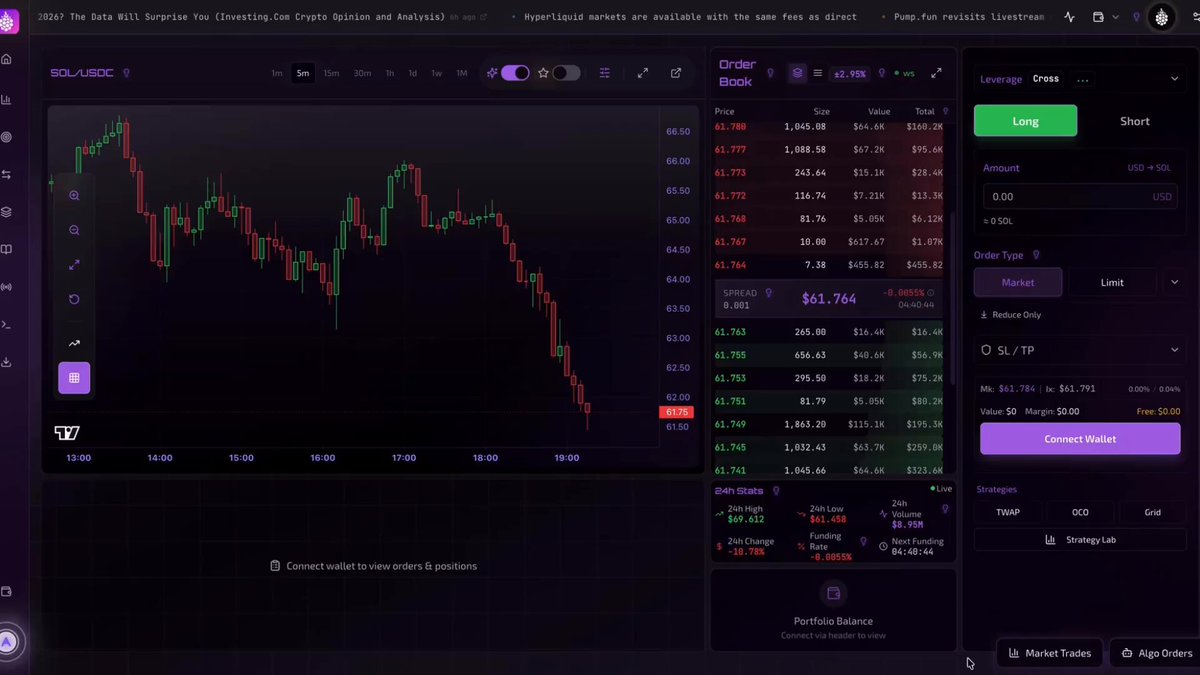Click the ask row priced 61.780
The width and height of the screenshot is (1200, 675).
coord(829,127)
